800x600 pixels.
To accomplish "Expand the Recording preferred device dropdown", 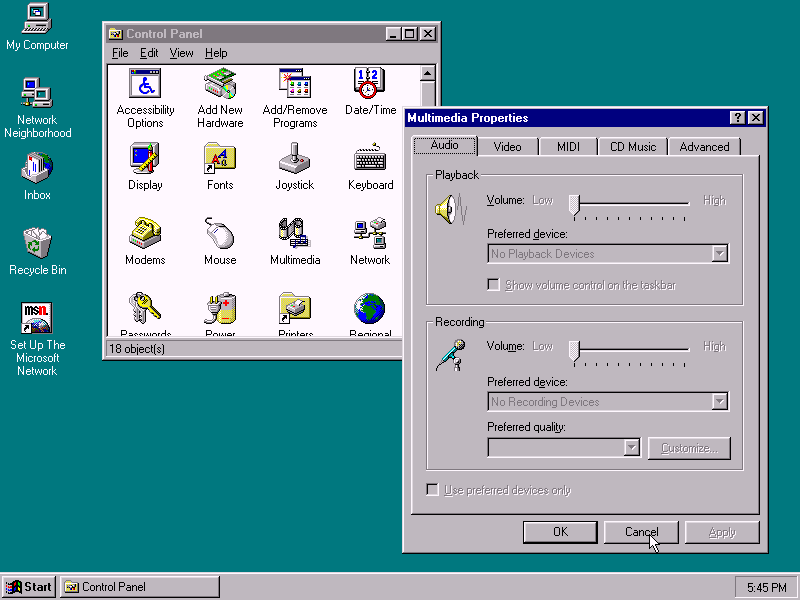I will [719, 402].
